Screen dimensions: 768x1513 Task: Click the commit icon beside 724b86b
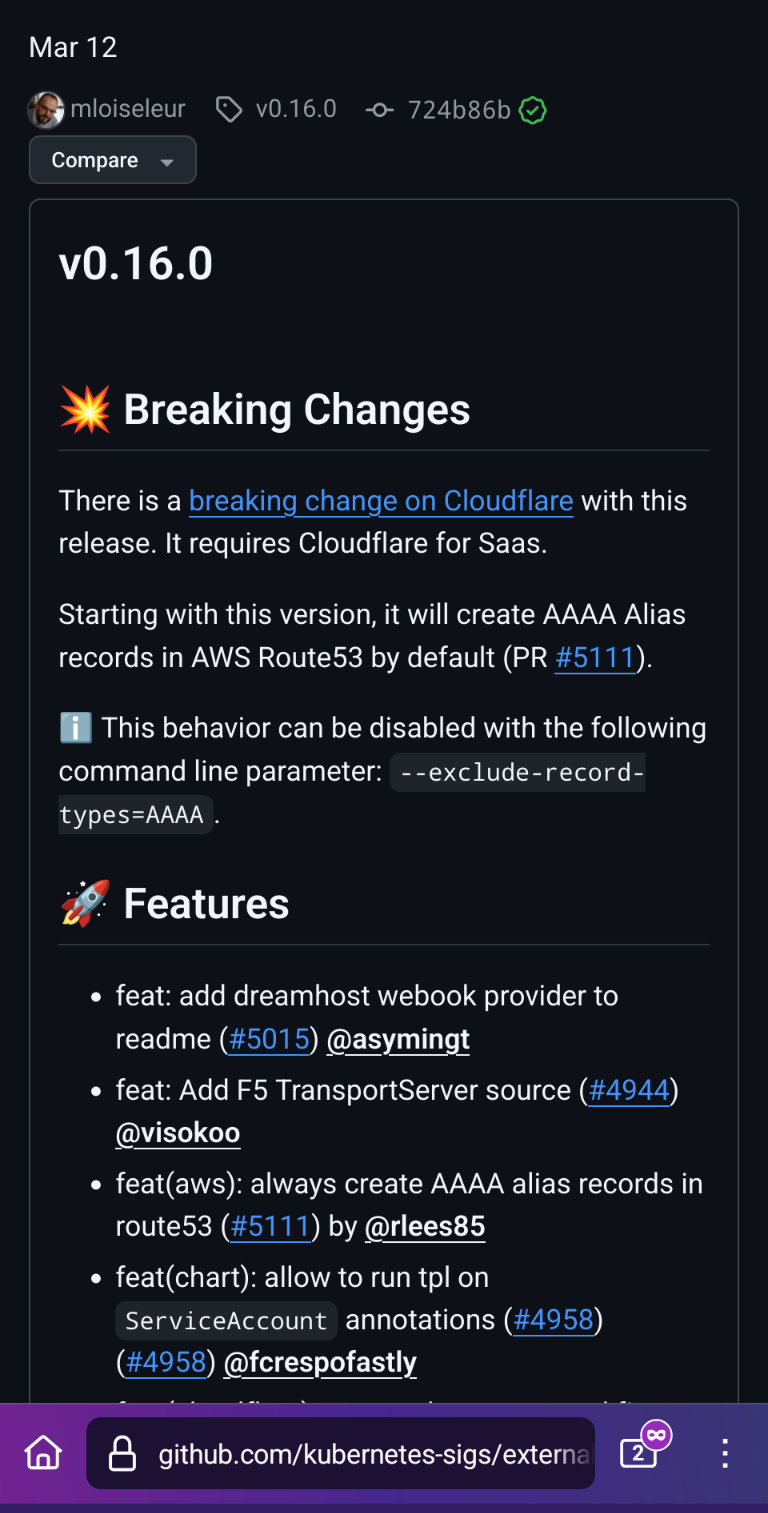click(x=380, y=110)
